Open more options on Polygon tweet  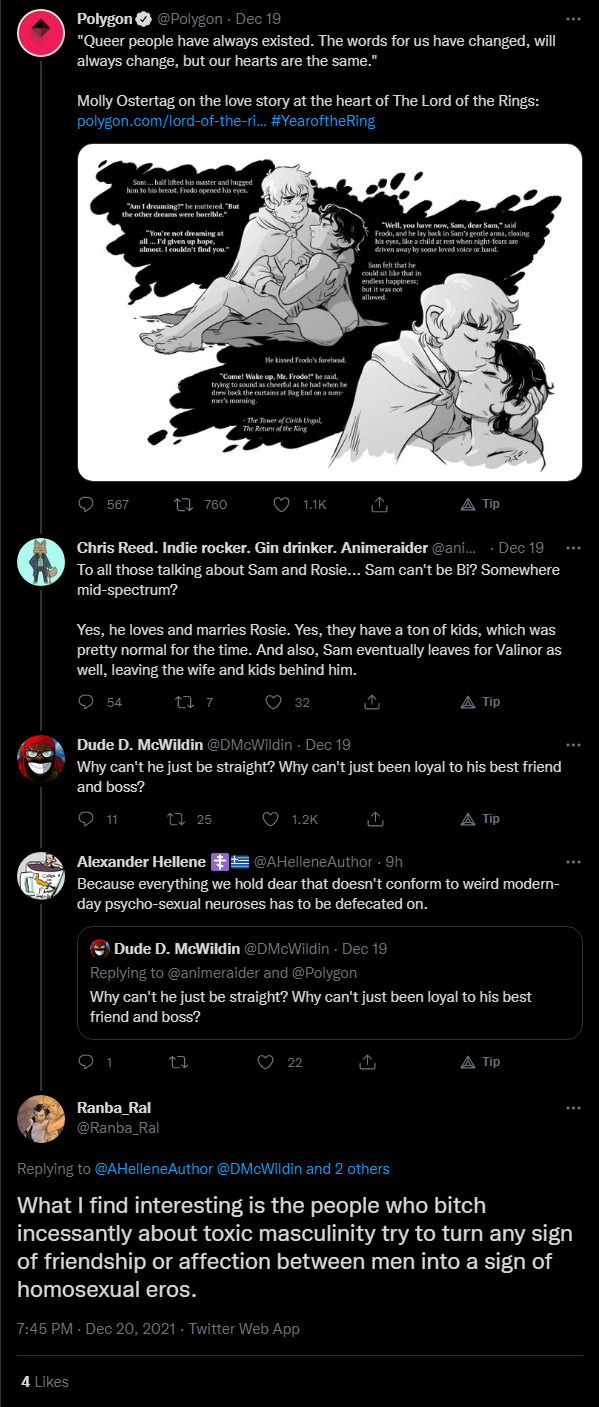pos(573,19)
